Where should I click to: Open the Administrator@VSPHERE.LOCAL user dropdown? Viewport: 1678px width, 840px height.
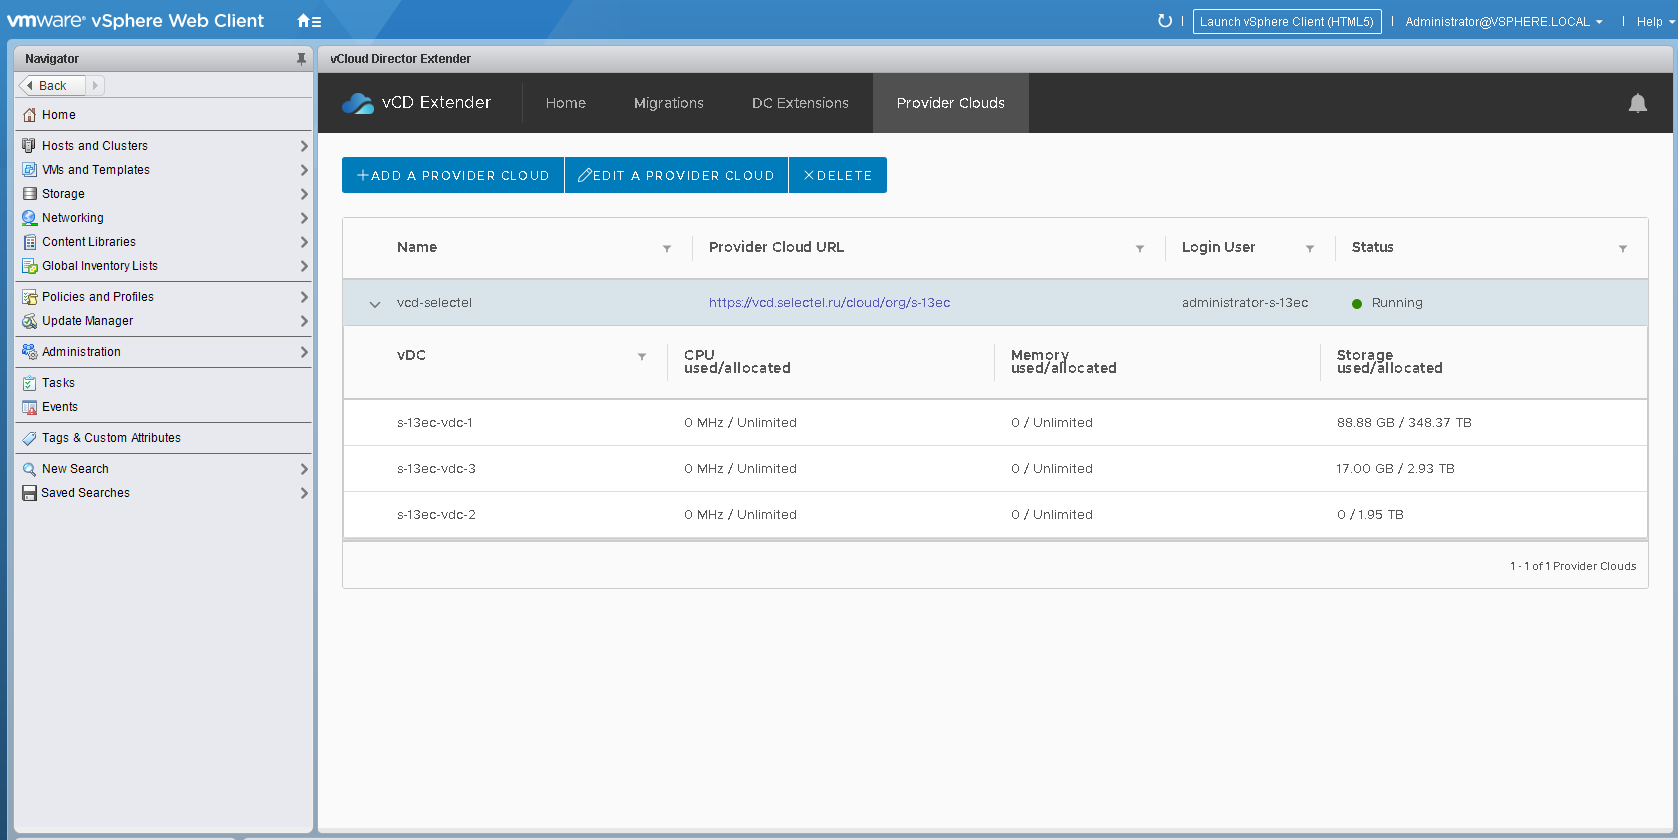coord(1504,22)
